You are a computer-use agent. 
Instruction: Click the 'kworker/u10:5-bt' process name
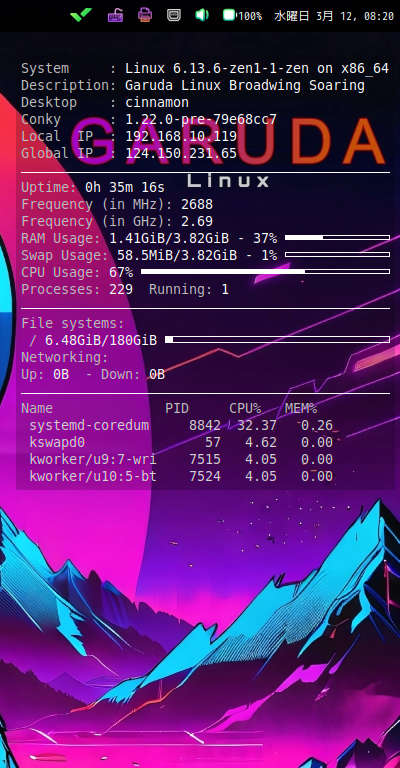[93, 476]
